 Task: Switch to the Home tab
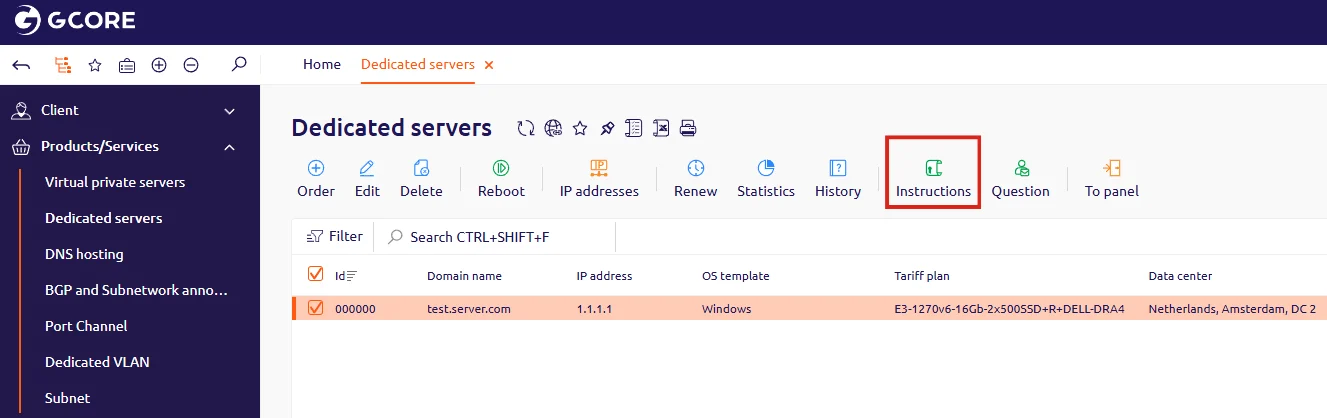pyautogui.click(x=322, y=64)
